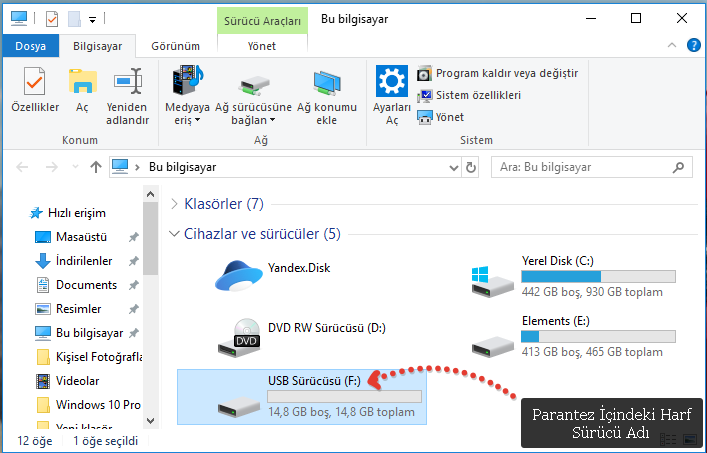Open the Yeniden adlandır rename tool
Viewport: 707px width, 453px height.
[127, 96]
